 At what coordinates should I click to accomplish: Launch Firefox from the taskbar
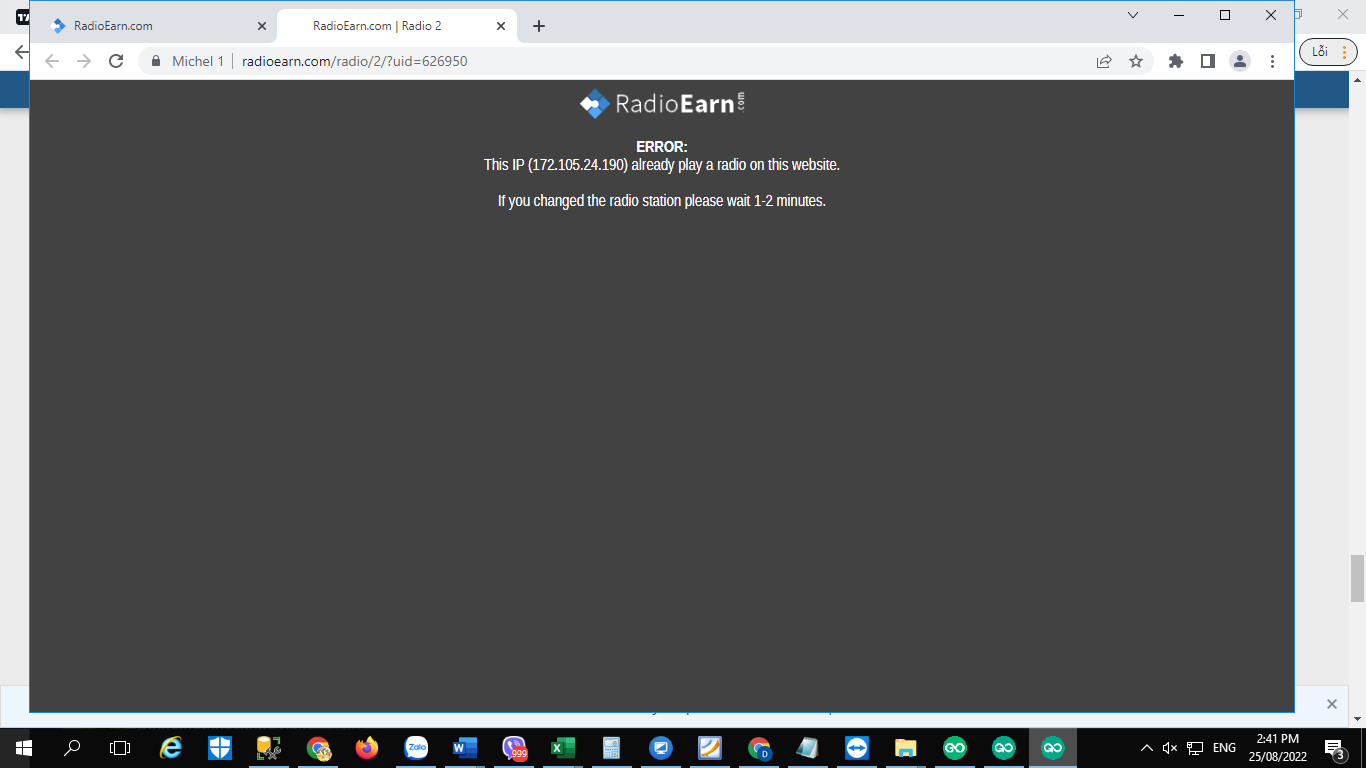[367, 748]
